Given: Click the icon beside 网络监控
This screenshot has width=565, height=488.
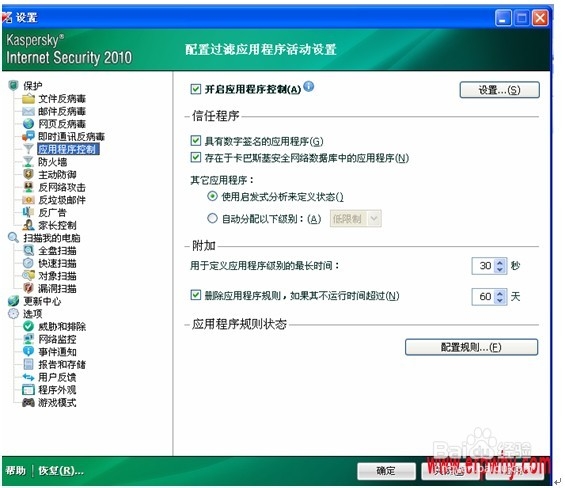Looking at the screenshot, I should point(28,339).
